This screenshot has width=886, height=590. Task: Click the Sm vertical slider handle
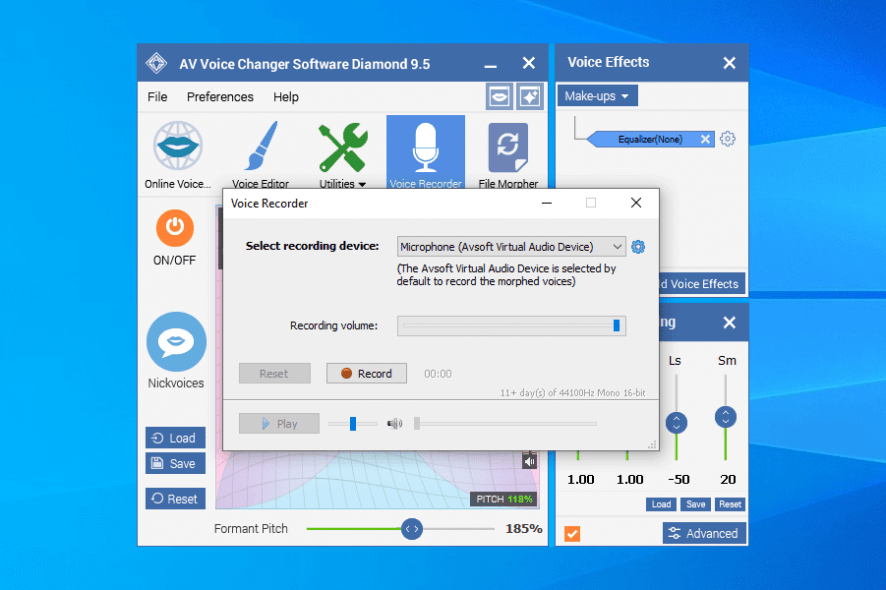point(726,417)
